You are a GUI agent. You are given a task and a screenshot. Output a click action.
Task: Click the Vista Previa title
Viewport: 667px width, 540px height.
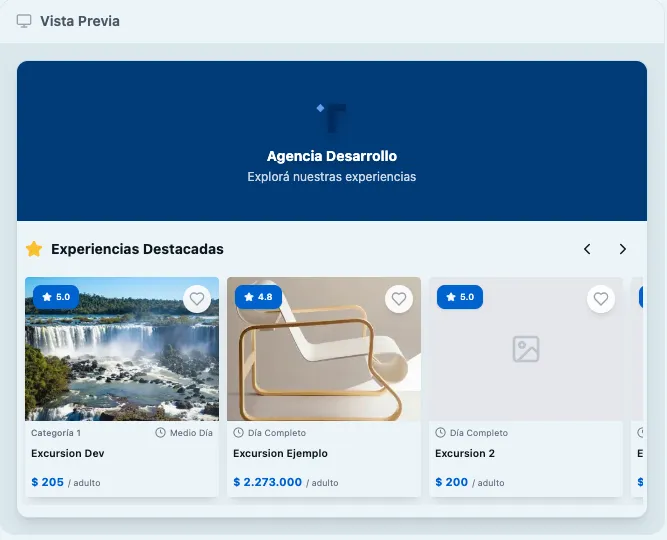click(x=80, y=21)
